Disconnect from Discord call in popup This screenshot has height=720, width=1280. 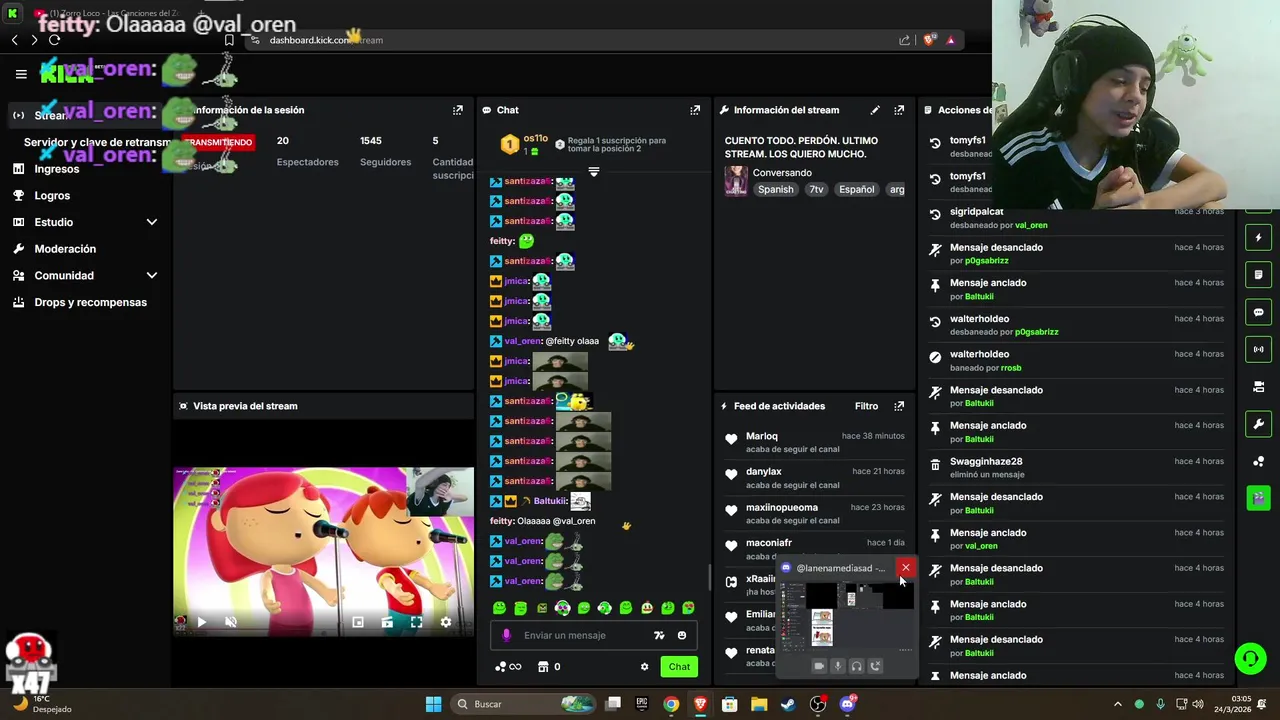(875, 666)
